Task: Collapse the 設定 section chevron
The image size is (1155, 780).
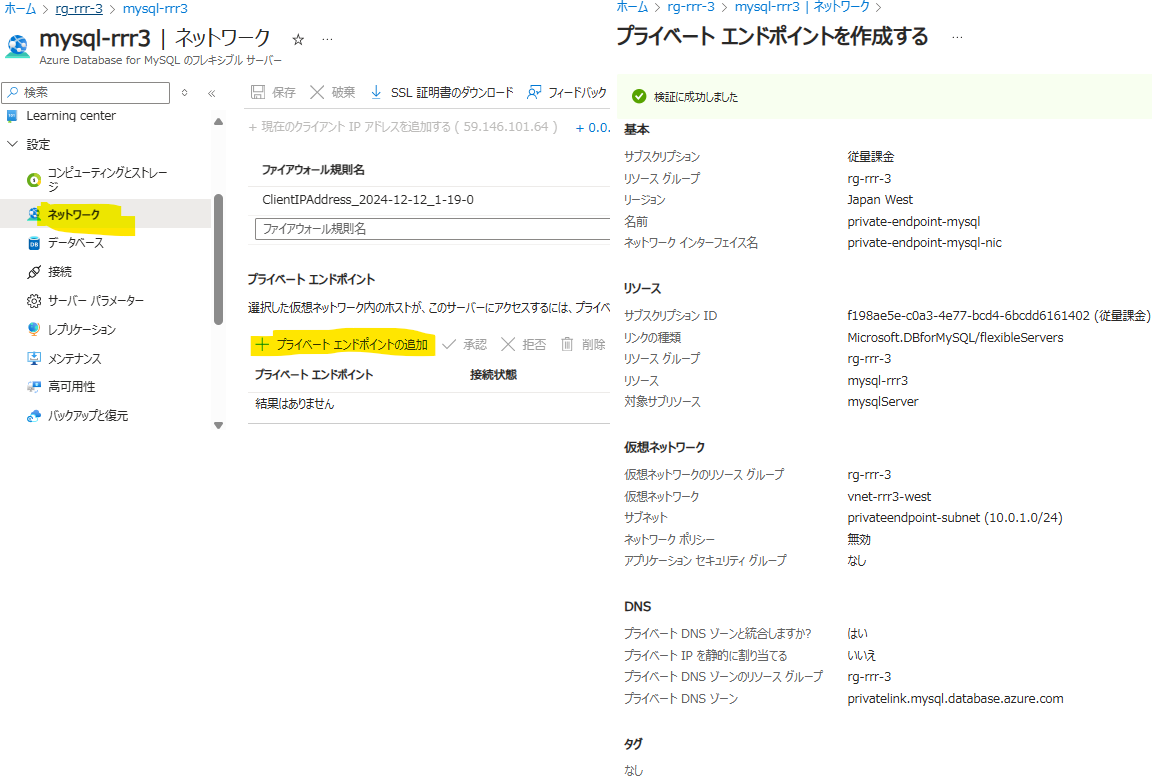Action: coord(12,144)
